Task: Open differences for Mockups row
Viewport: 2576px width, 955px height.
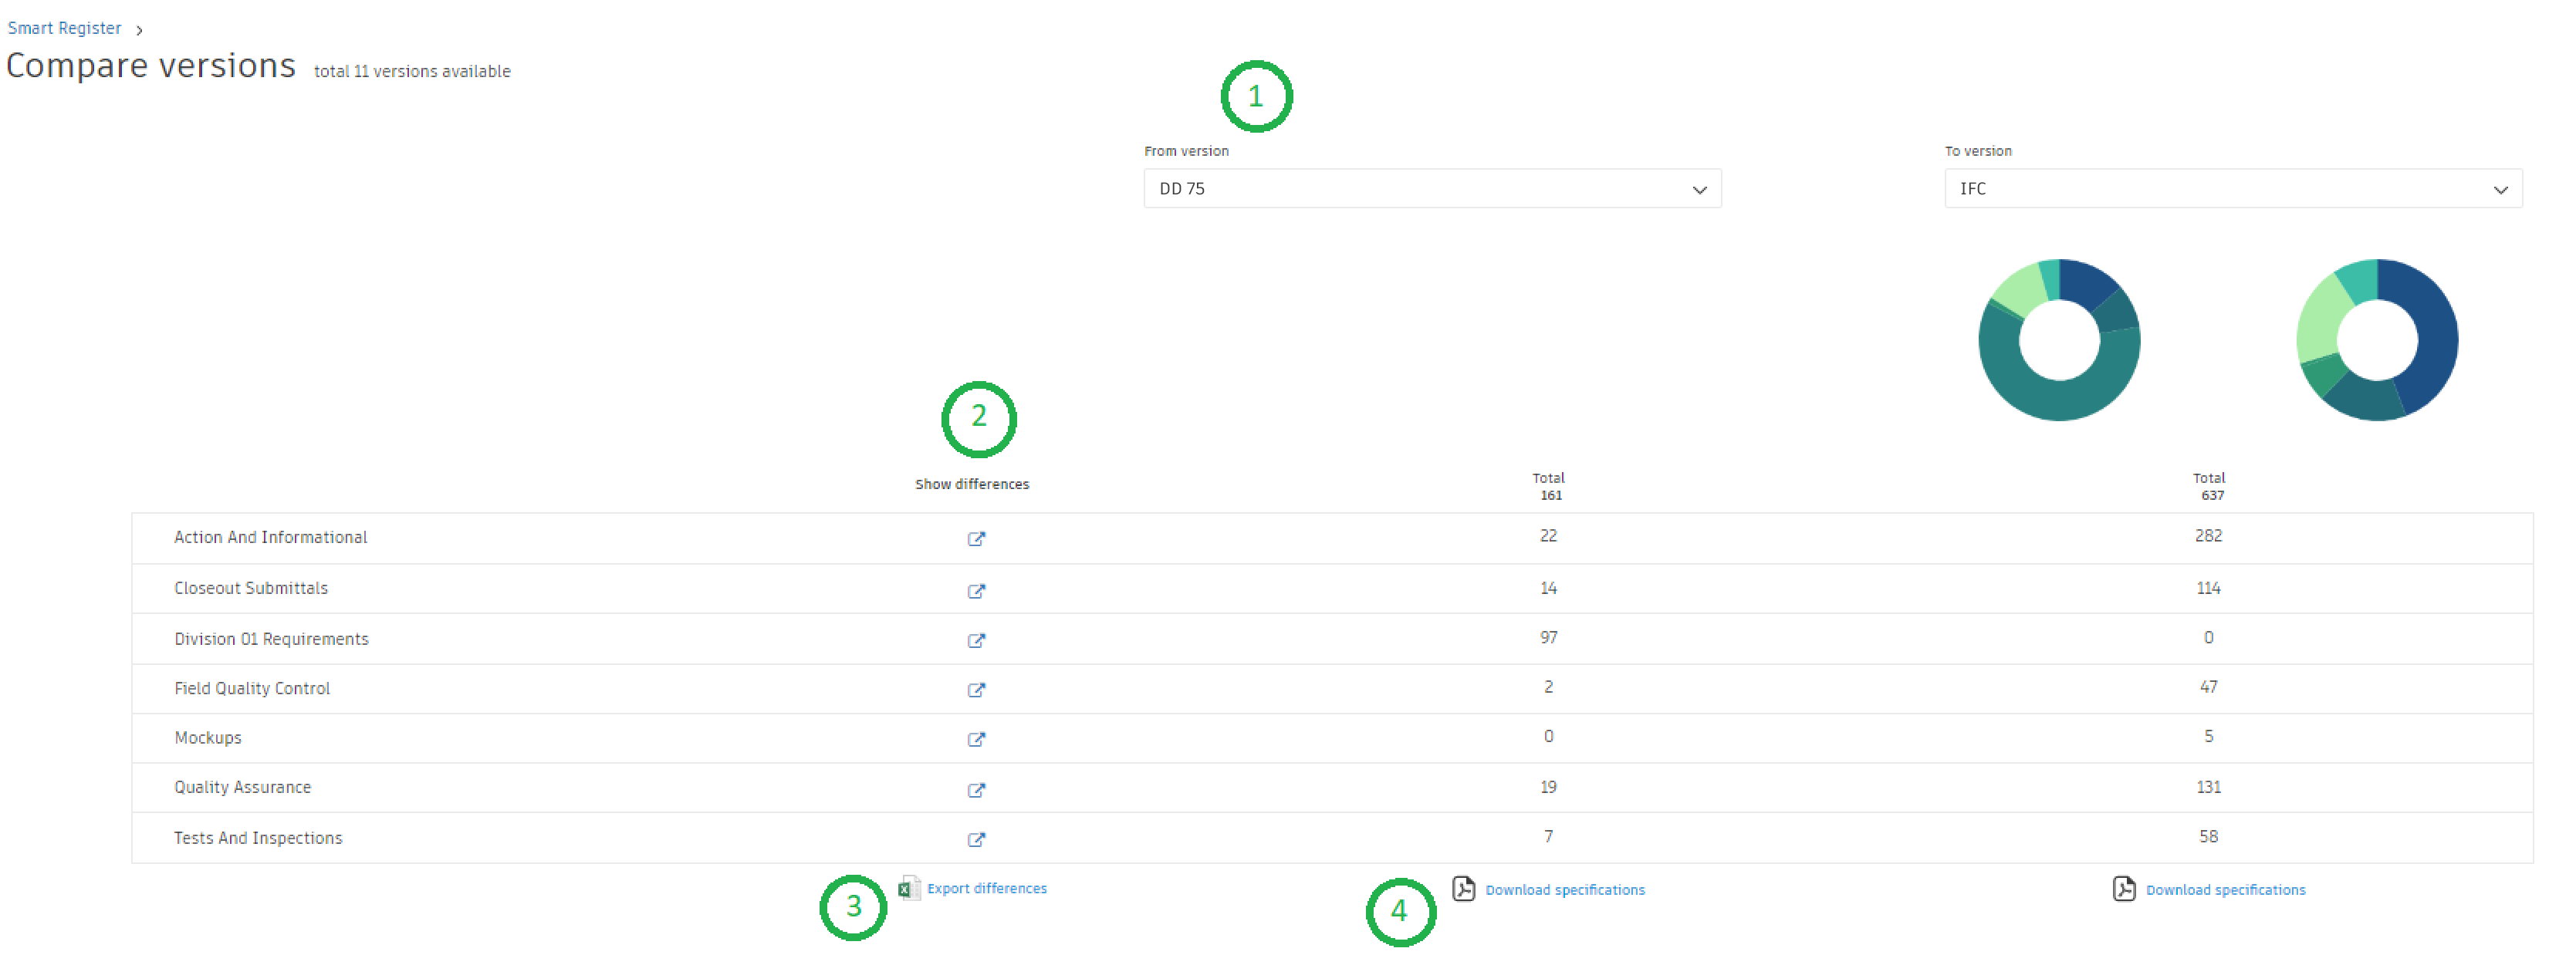Action: point(976,739)
